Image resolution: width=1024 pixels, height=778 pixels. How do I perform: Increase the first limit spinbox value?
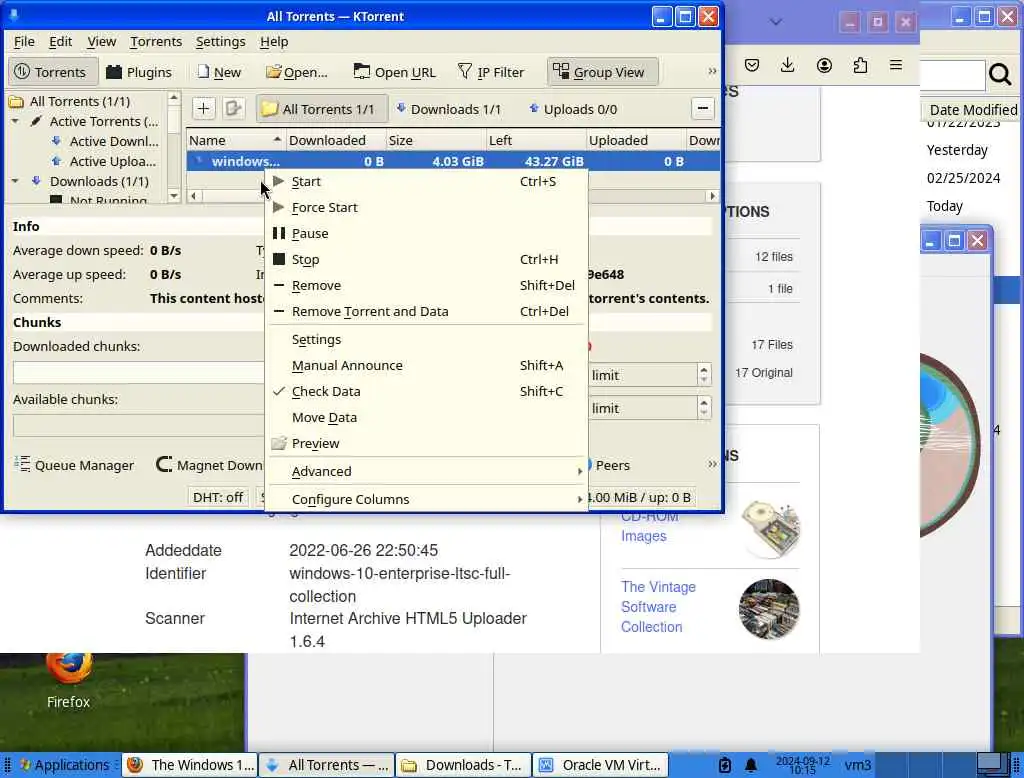pyautogui.click(x=703, y=370)
